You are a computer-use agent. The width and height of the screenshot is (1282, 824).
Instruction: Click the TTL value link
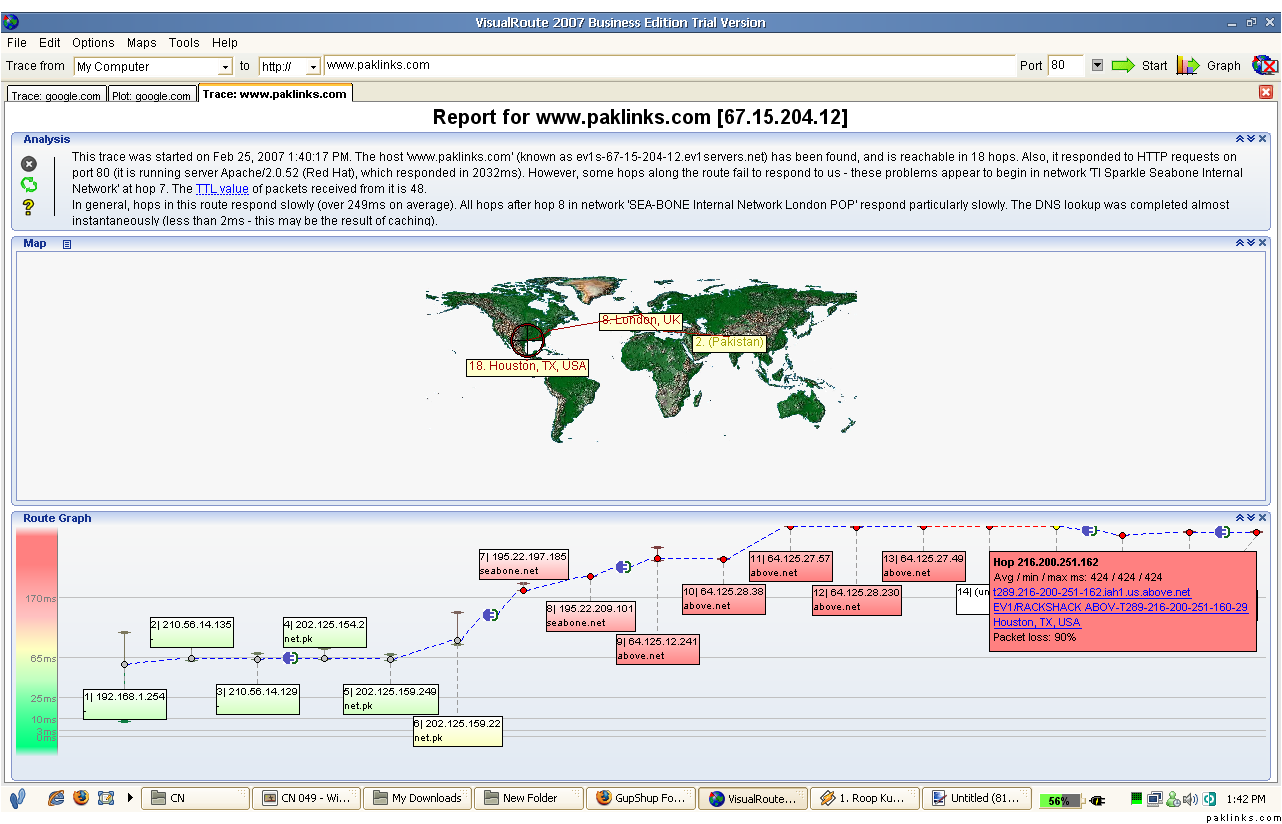tap(222, 189)
